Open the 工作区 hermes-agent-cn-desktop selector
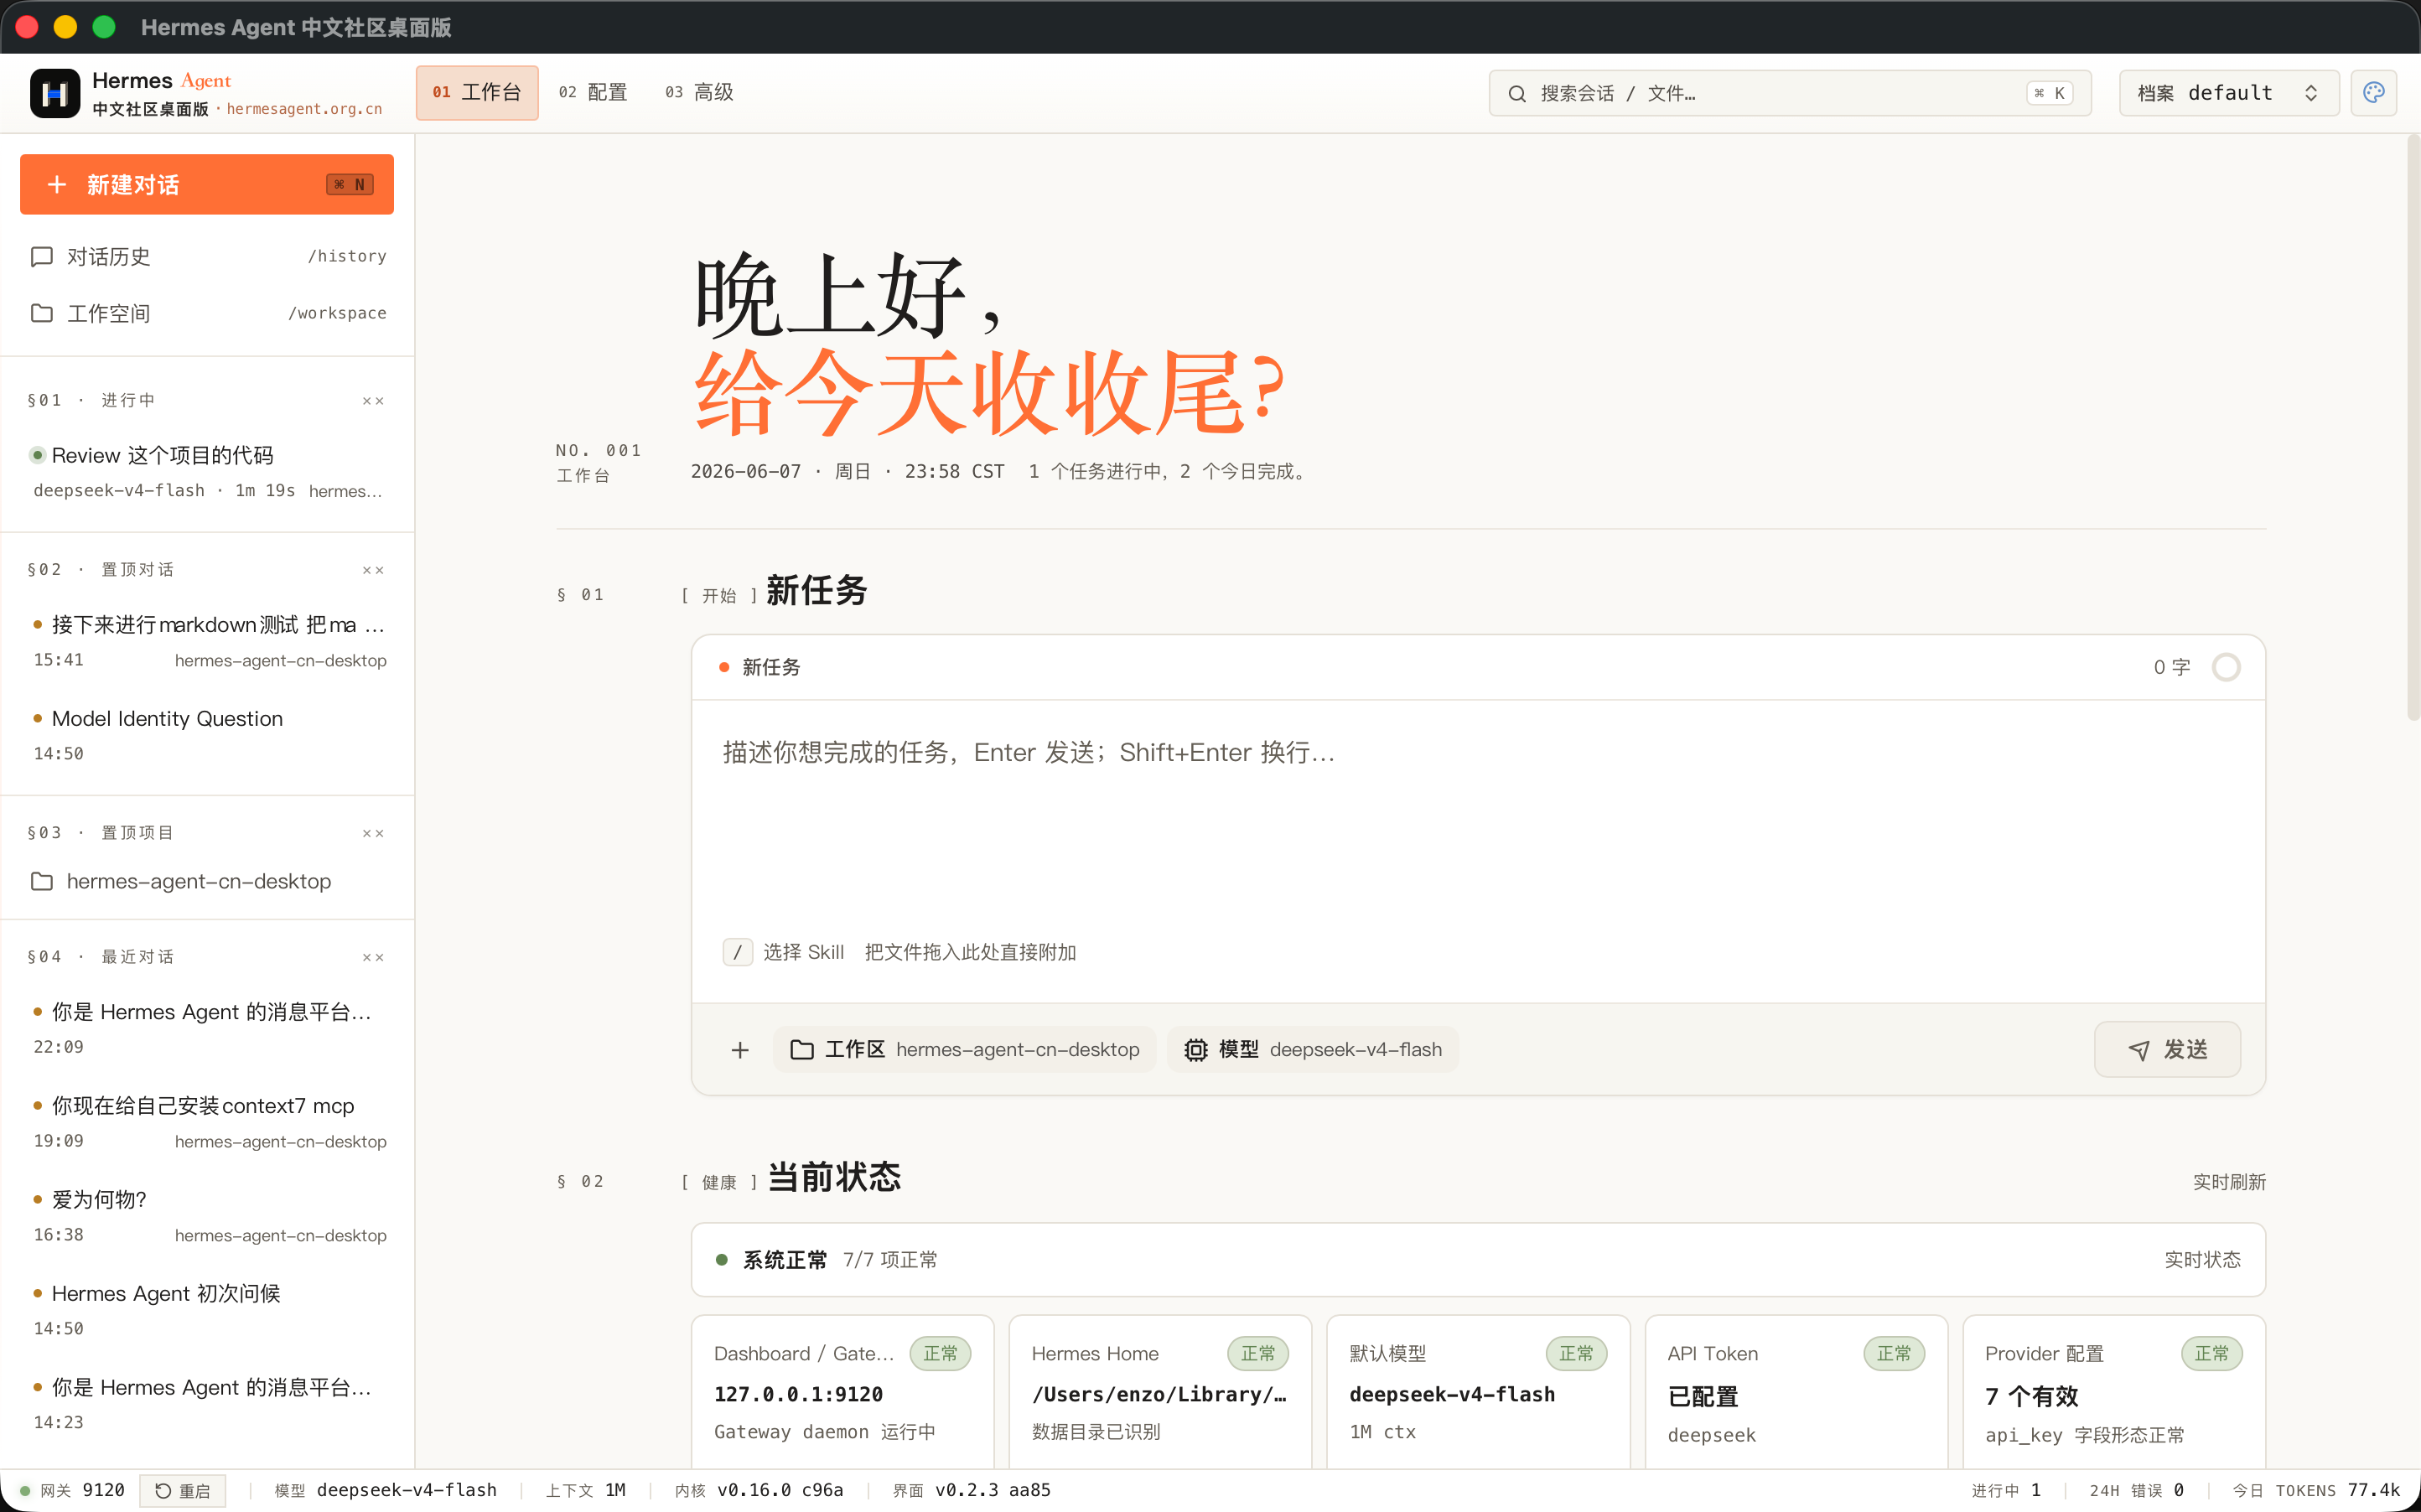 pos(964,1049)
